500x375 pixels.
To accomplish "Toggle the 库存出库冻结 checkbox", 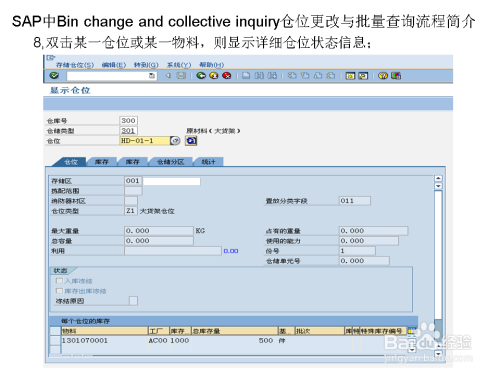I will click(x=59, y=291).
